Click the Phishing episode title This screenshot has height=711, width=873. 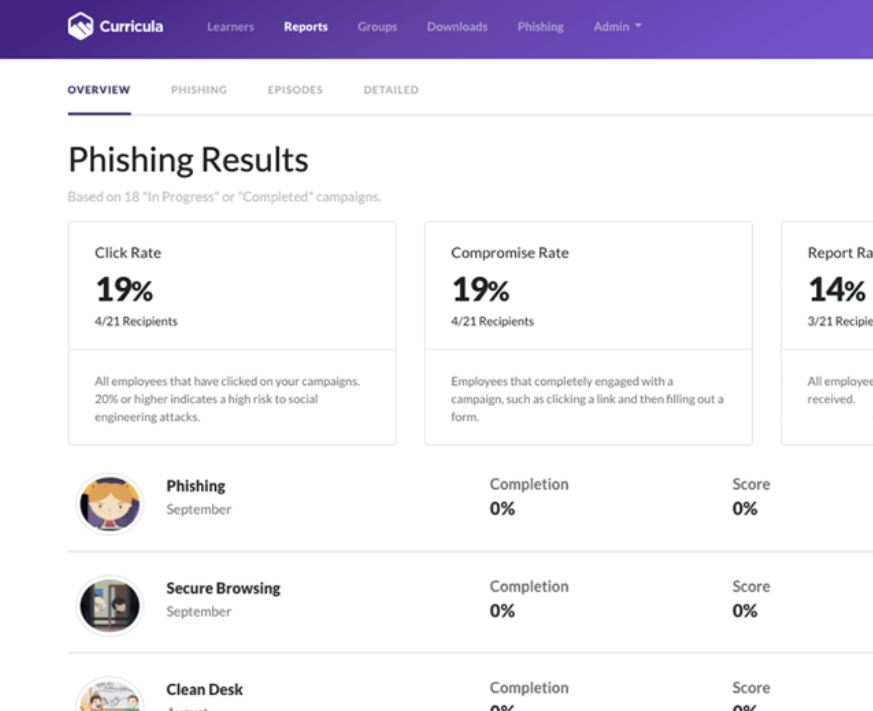(x=196, y=486)
